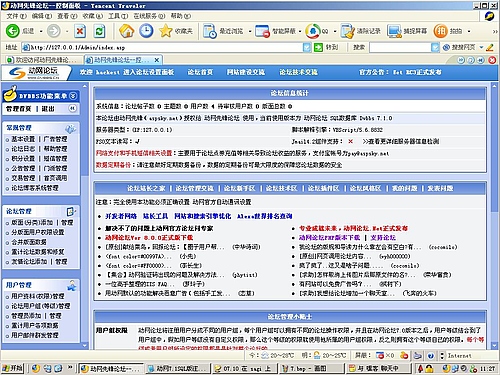Click the Start (开始) button on taskbar
500x375 pixels.
tap(12, 368)
